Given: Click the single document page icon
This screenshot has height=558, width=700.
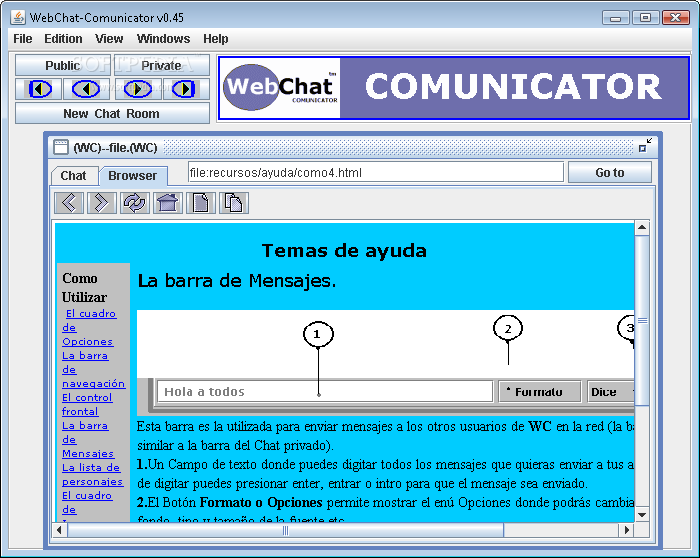Looking at the screenshot, I should [200, 203].
